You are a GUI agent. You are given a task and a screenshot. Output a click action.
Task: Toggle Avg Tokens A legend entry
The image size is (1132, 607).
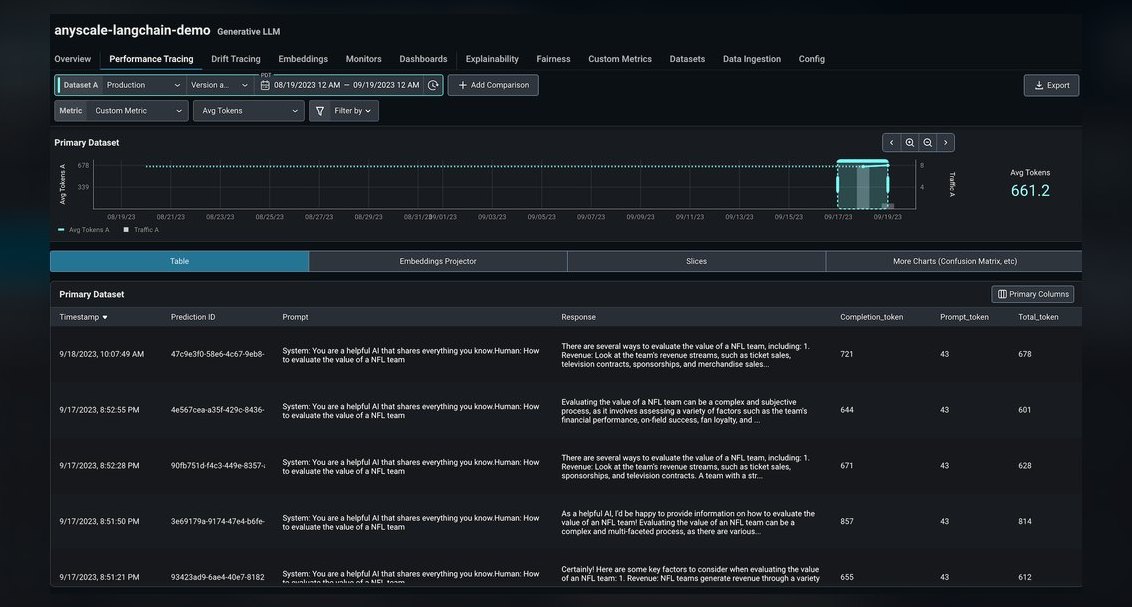[84, 230]
